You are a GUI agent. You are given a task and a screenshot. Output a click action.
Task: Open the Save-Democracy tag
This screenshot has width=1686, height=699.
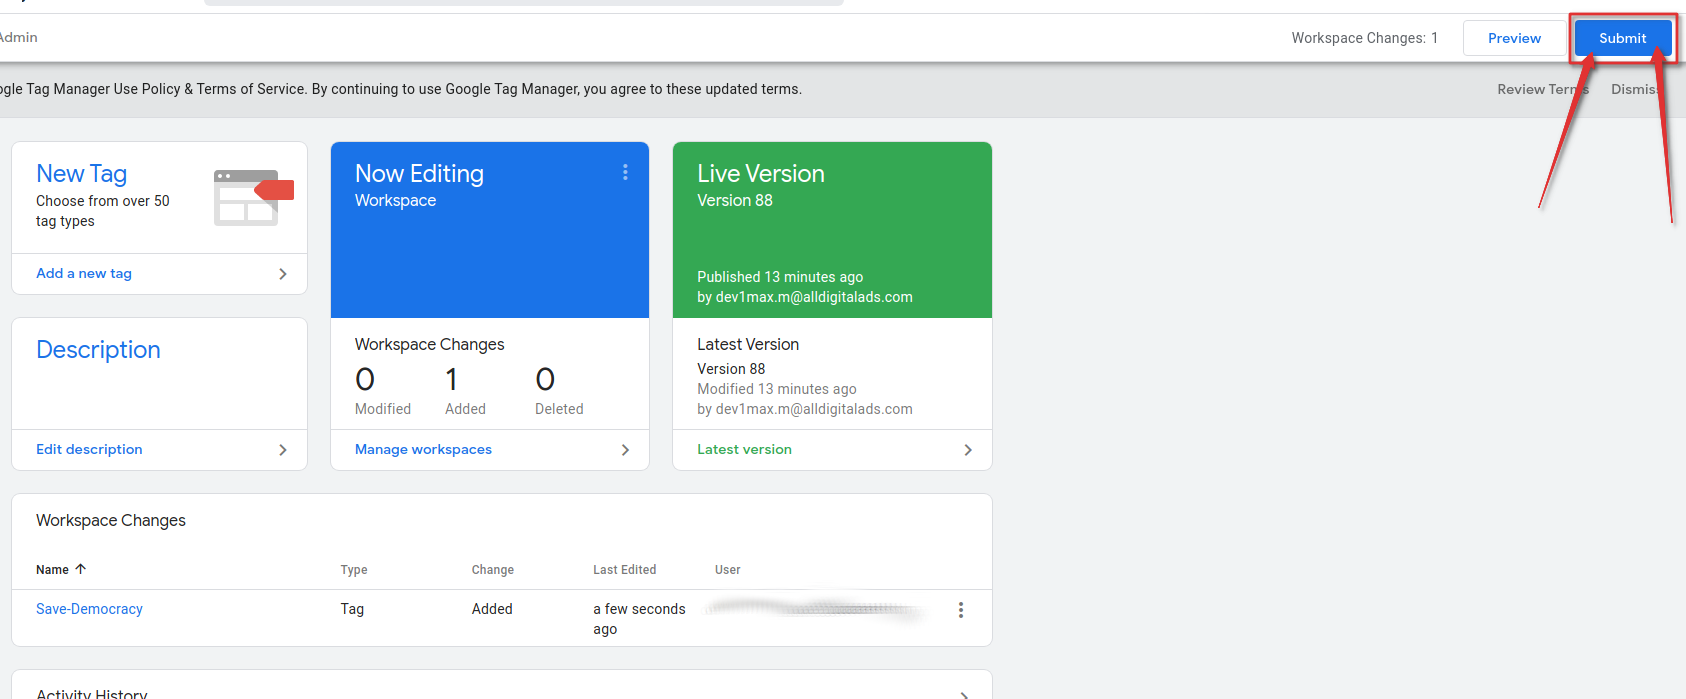click(89, 609)
